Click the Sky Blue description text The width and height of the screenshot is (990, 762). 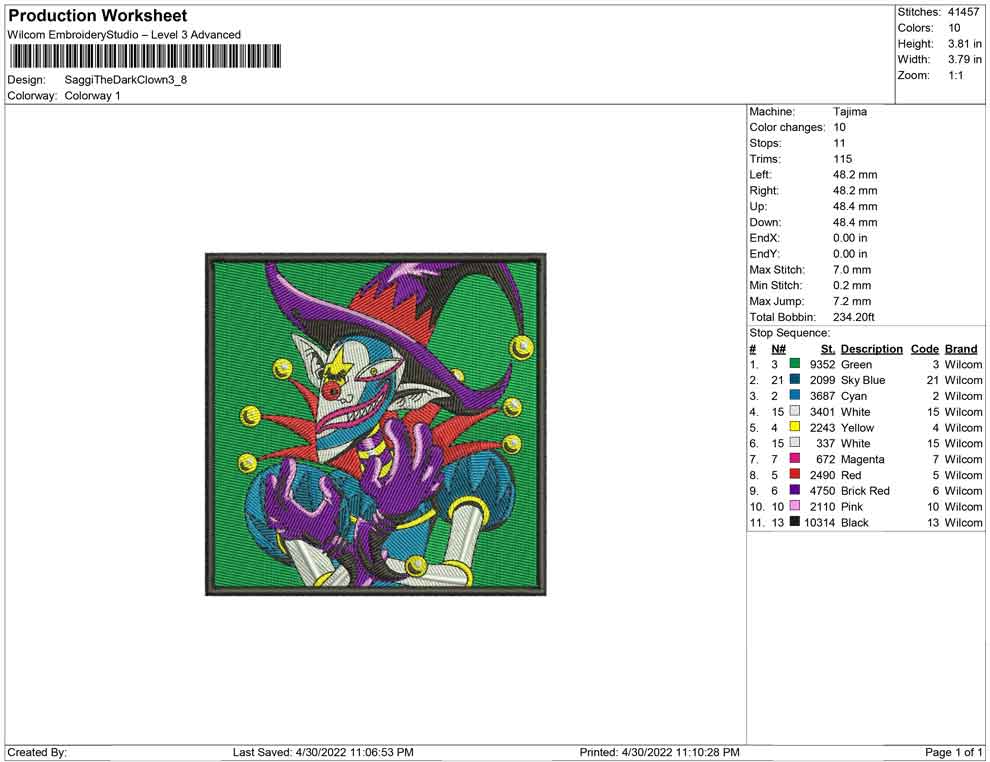point(863,380)
